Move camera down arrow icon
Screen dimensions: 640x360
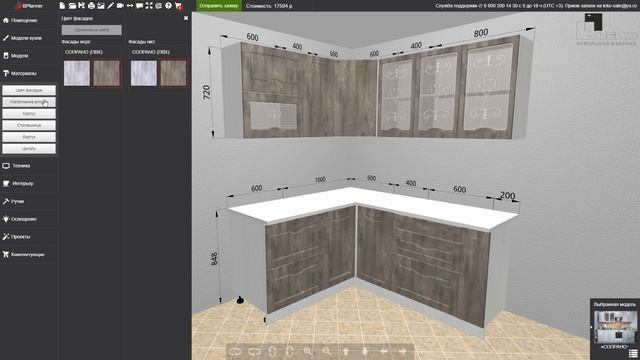coord(364,351)
